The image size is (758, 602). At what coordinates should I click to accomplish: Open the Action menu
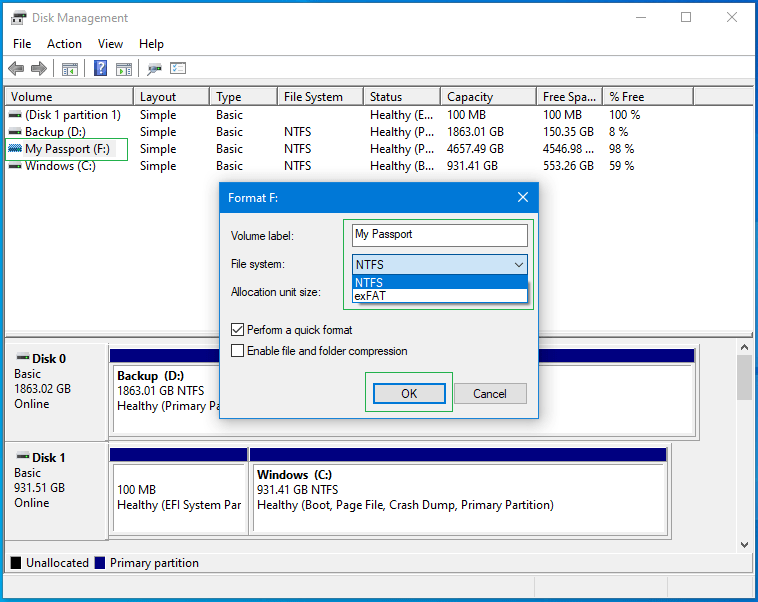64,44
